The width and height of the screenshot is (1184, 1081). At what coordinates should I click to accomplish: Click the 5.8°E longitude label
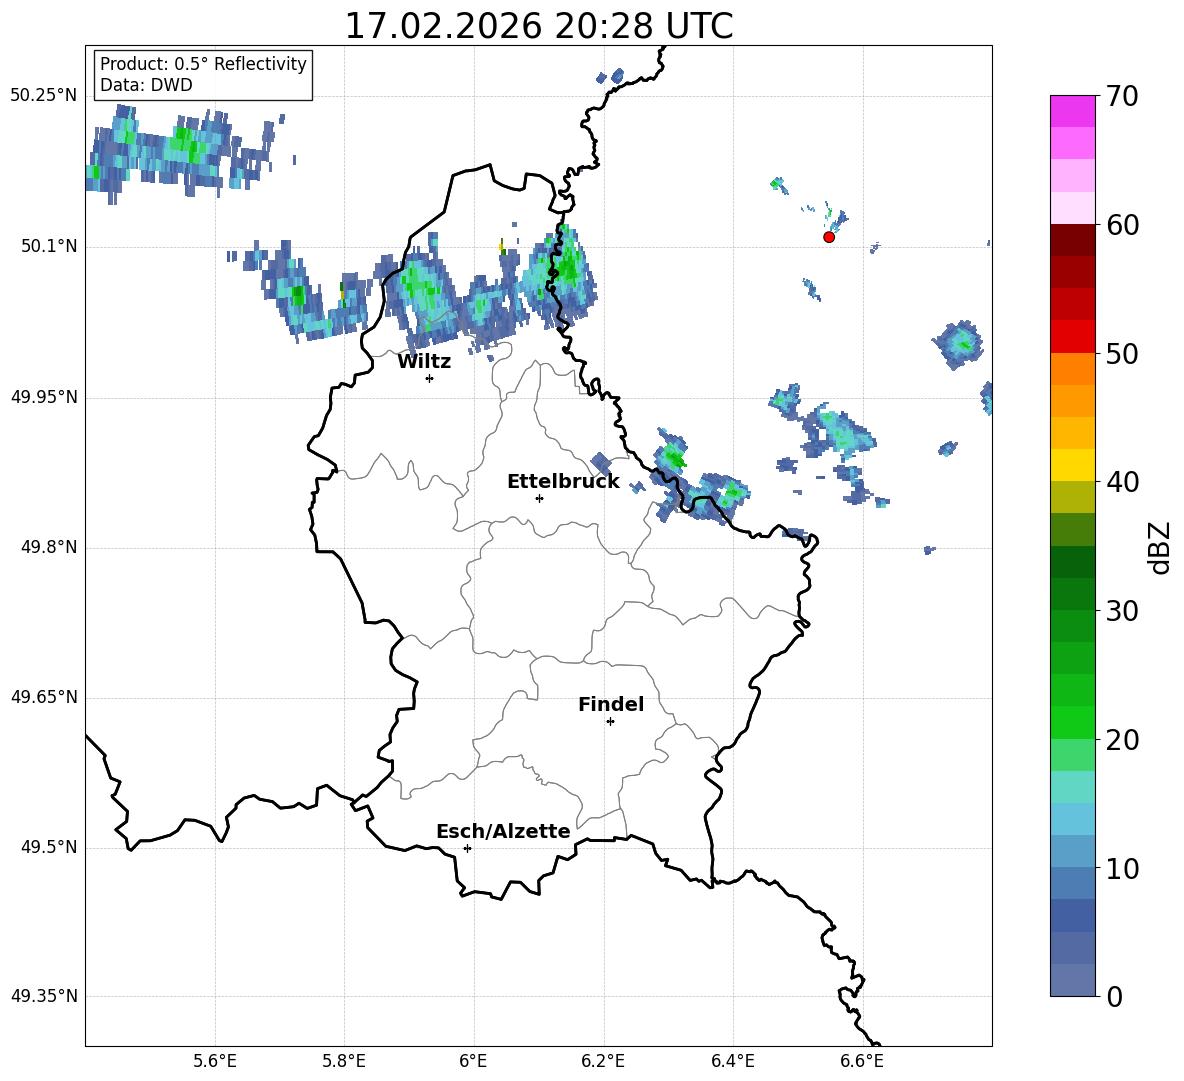pos(344,1061)
